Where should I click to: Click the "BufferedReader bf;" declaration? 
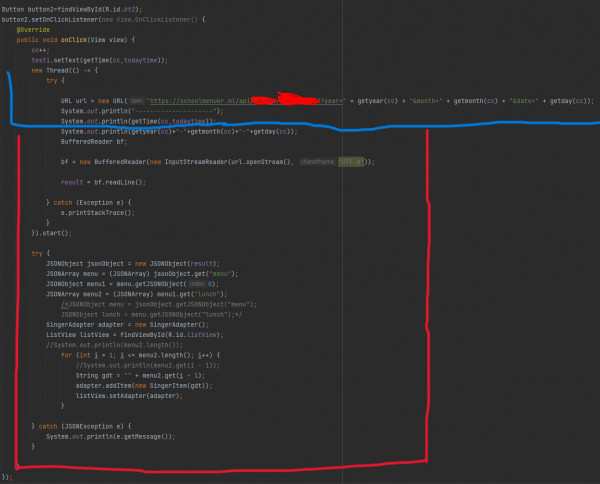point(94,142)
